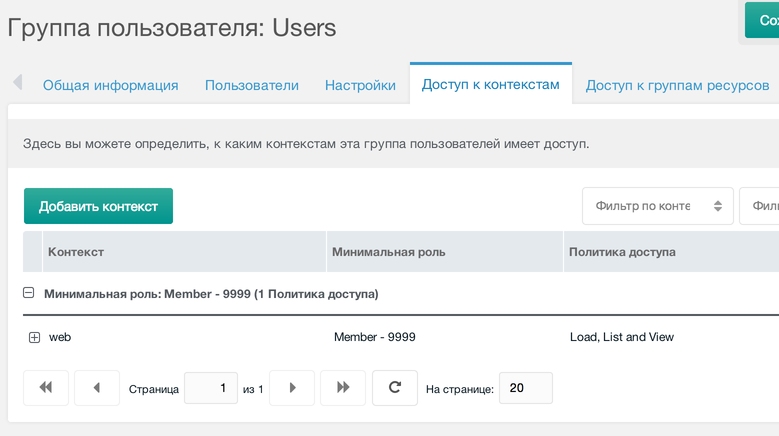Click the Добавить контекст button
This screenshot has height=436, width=779.
coord(98,206)
